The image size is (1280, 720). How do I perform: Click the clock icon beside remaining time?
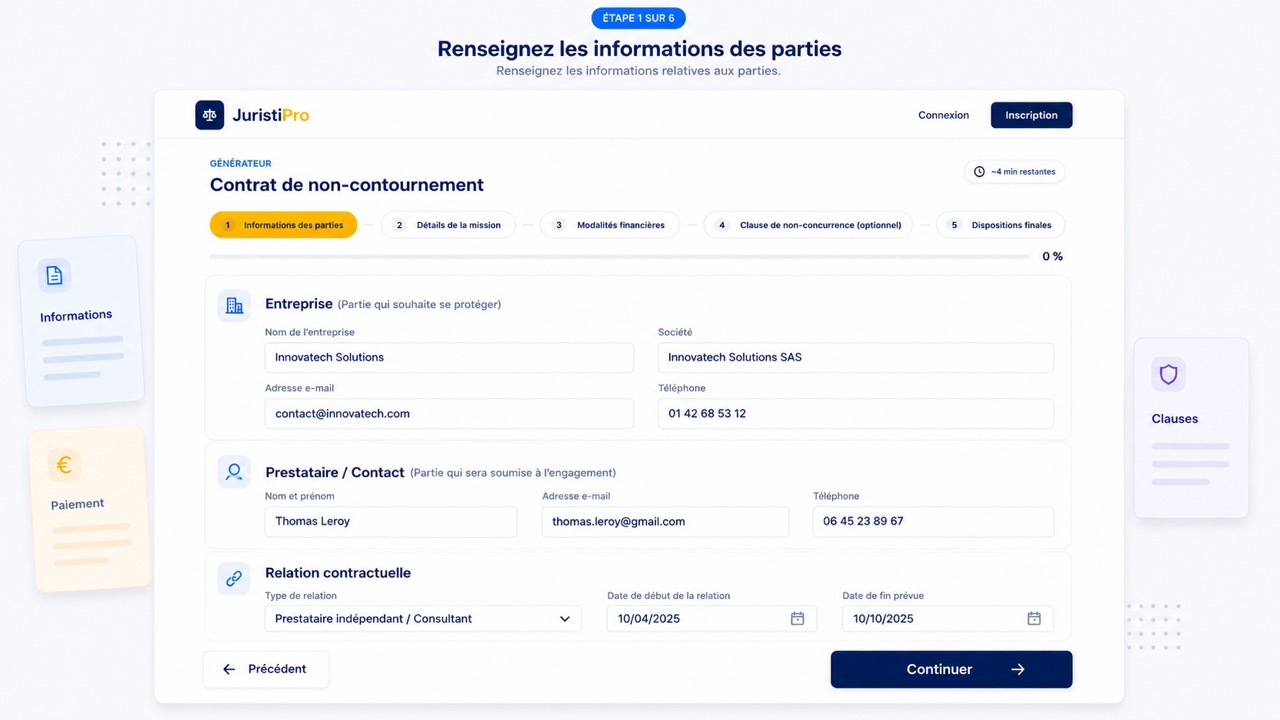point(980,172)
